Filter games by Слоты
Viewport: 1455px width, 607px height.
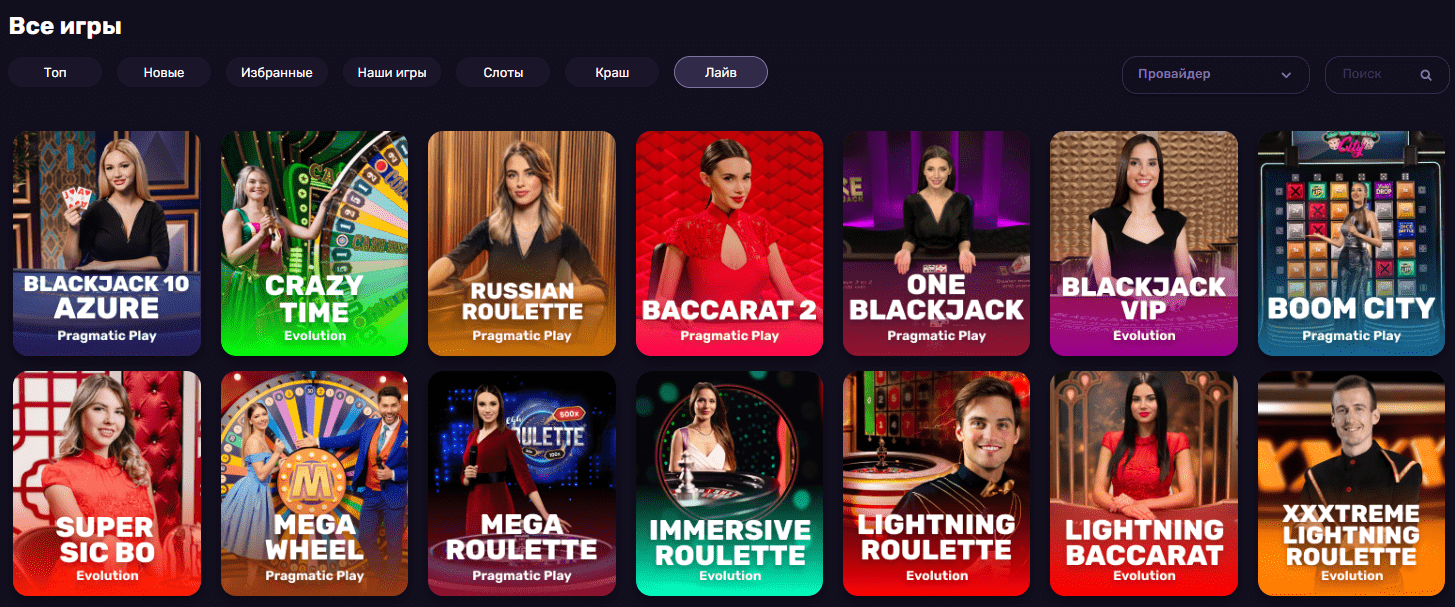coord(503,72)
